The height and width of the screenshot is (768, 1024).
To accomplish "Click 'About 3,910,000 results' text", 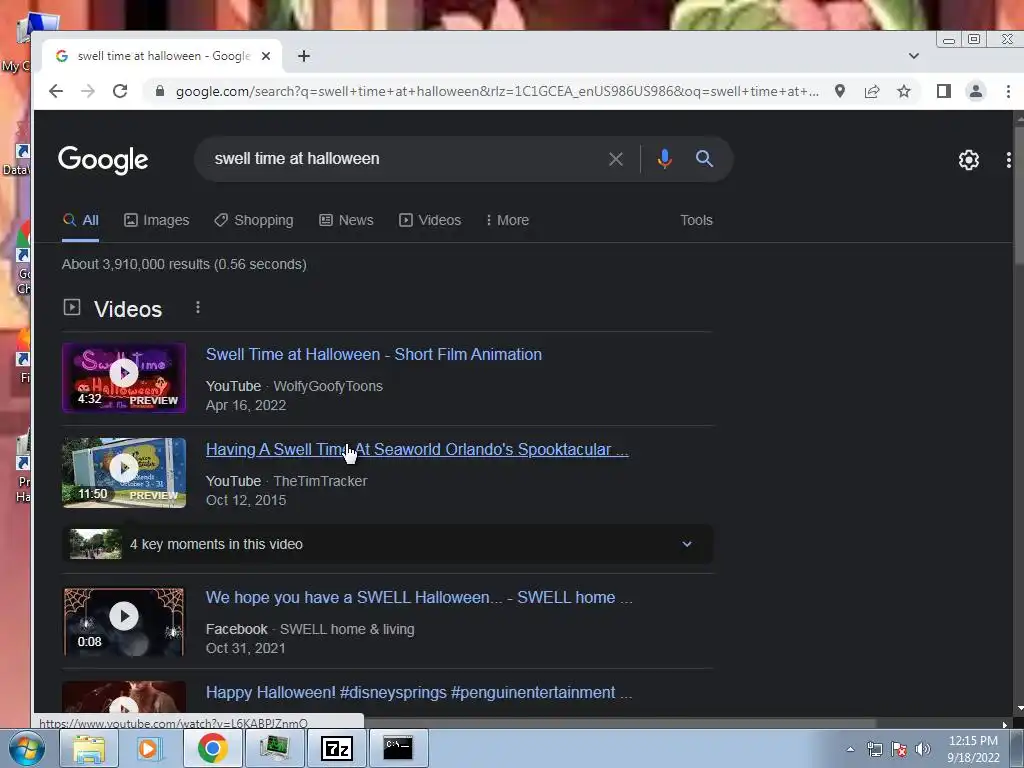I will (x=136, y=264).
